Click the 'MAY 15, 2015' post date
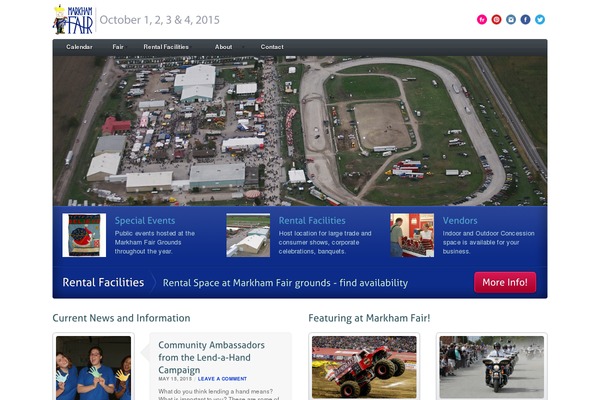600x400 pixels. click(175, 379)
